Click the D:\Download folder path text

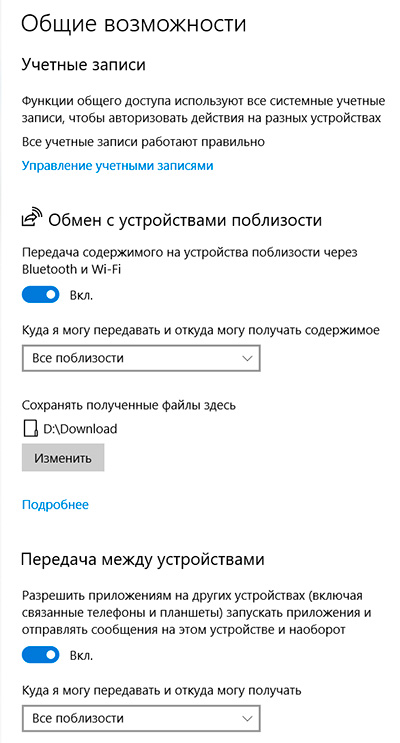pyautogui.click(x=80, y=429)
